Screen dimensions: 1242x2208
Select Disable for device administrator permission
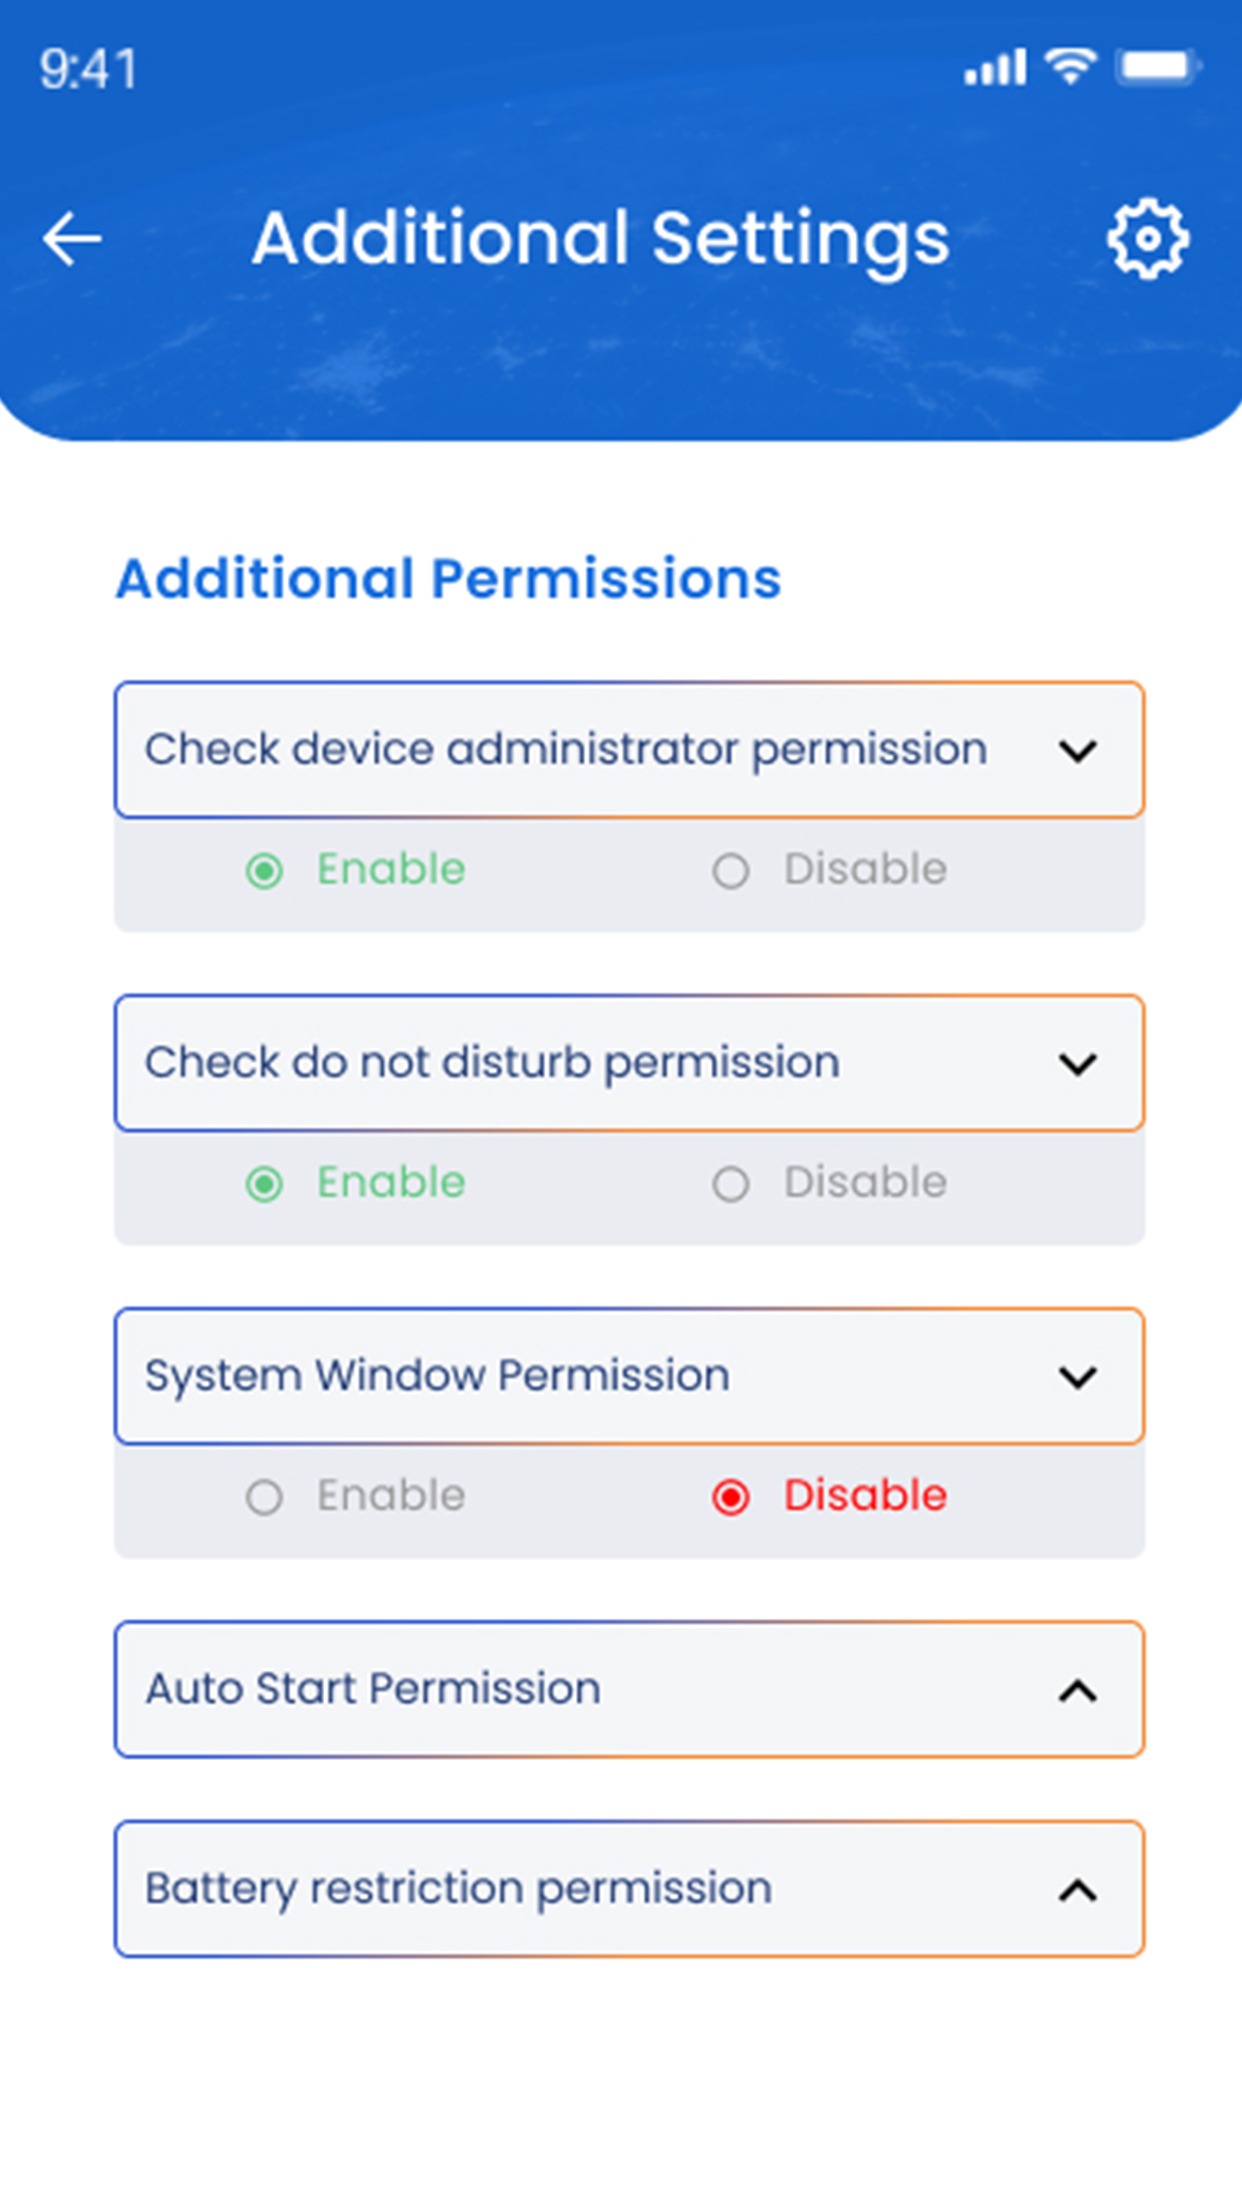click(829, 870)
